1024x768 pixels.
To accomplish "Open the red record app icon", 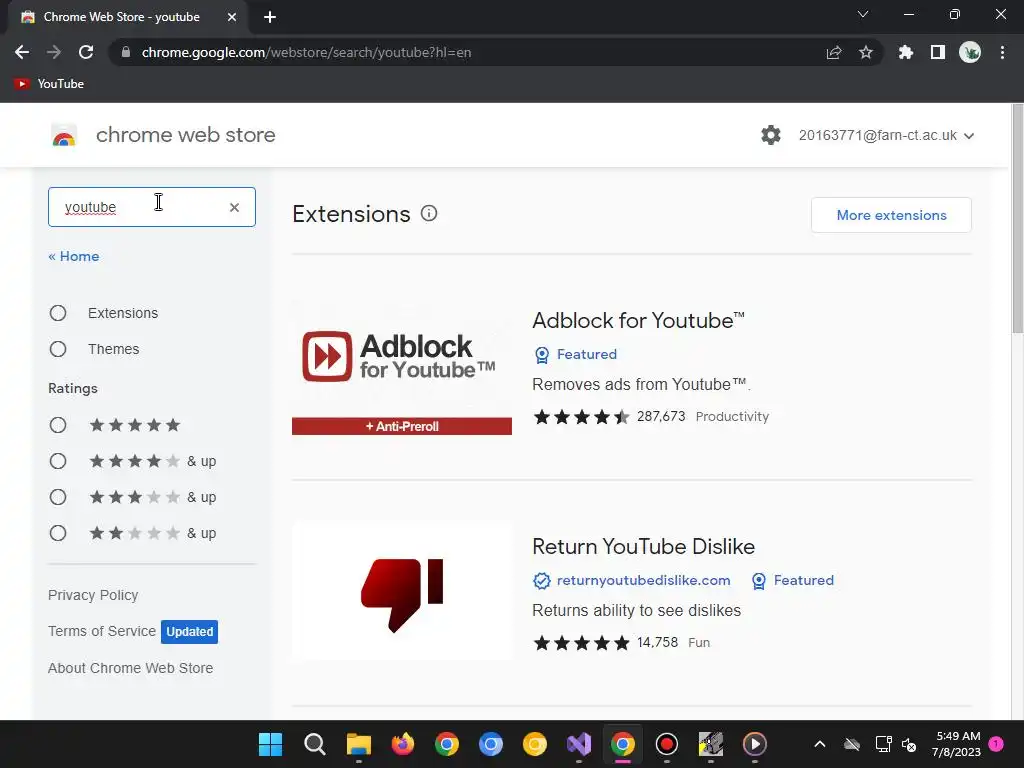I will click(667, 744).
